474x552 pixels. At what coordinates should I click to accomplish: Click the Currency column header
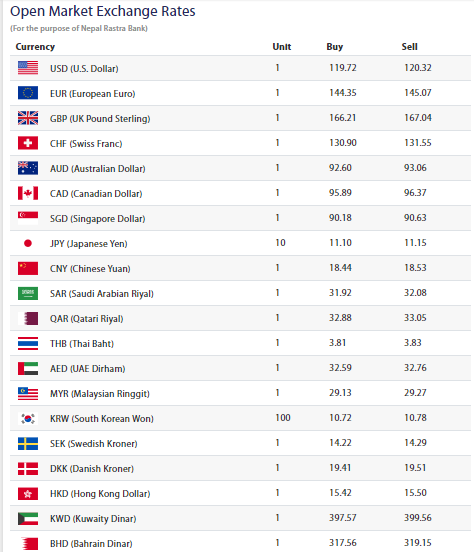pos(35,47)
